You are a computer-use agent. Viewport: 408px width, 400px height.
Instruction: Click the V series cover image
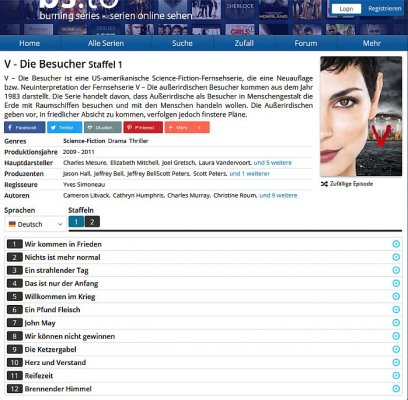coord(361,116)
